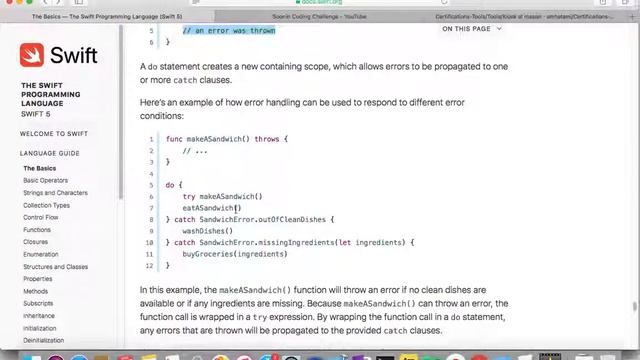Image resolution: width=640 pixels, height=360 pixels.
Task: Open THE SWIFT PROGRAMMING LANGUAGE sidebar heading
Action: 51,94
